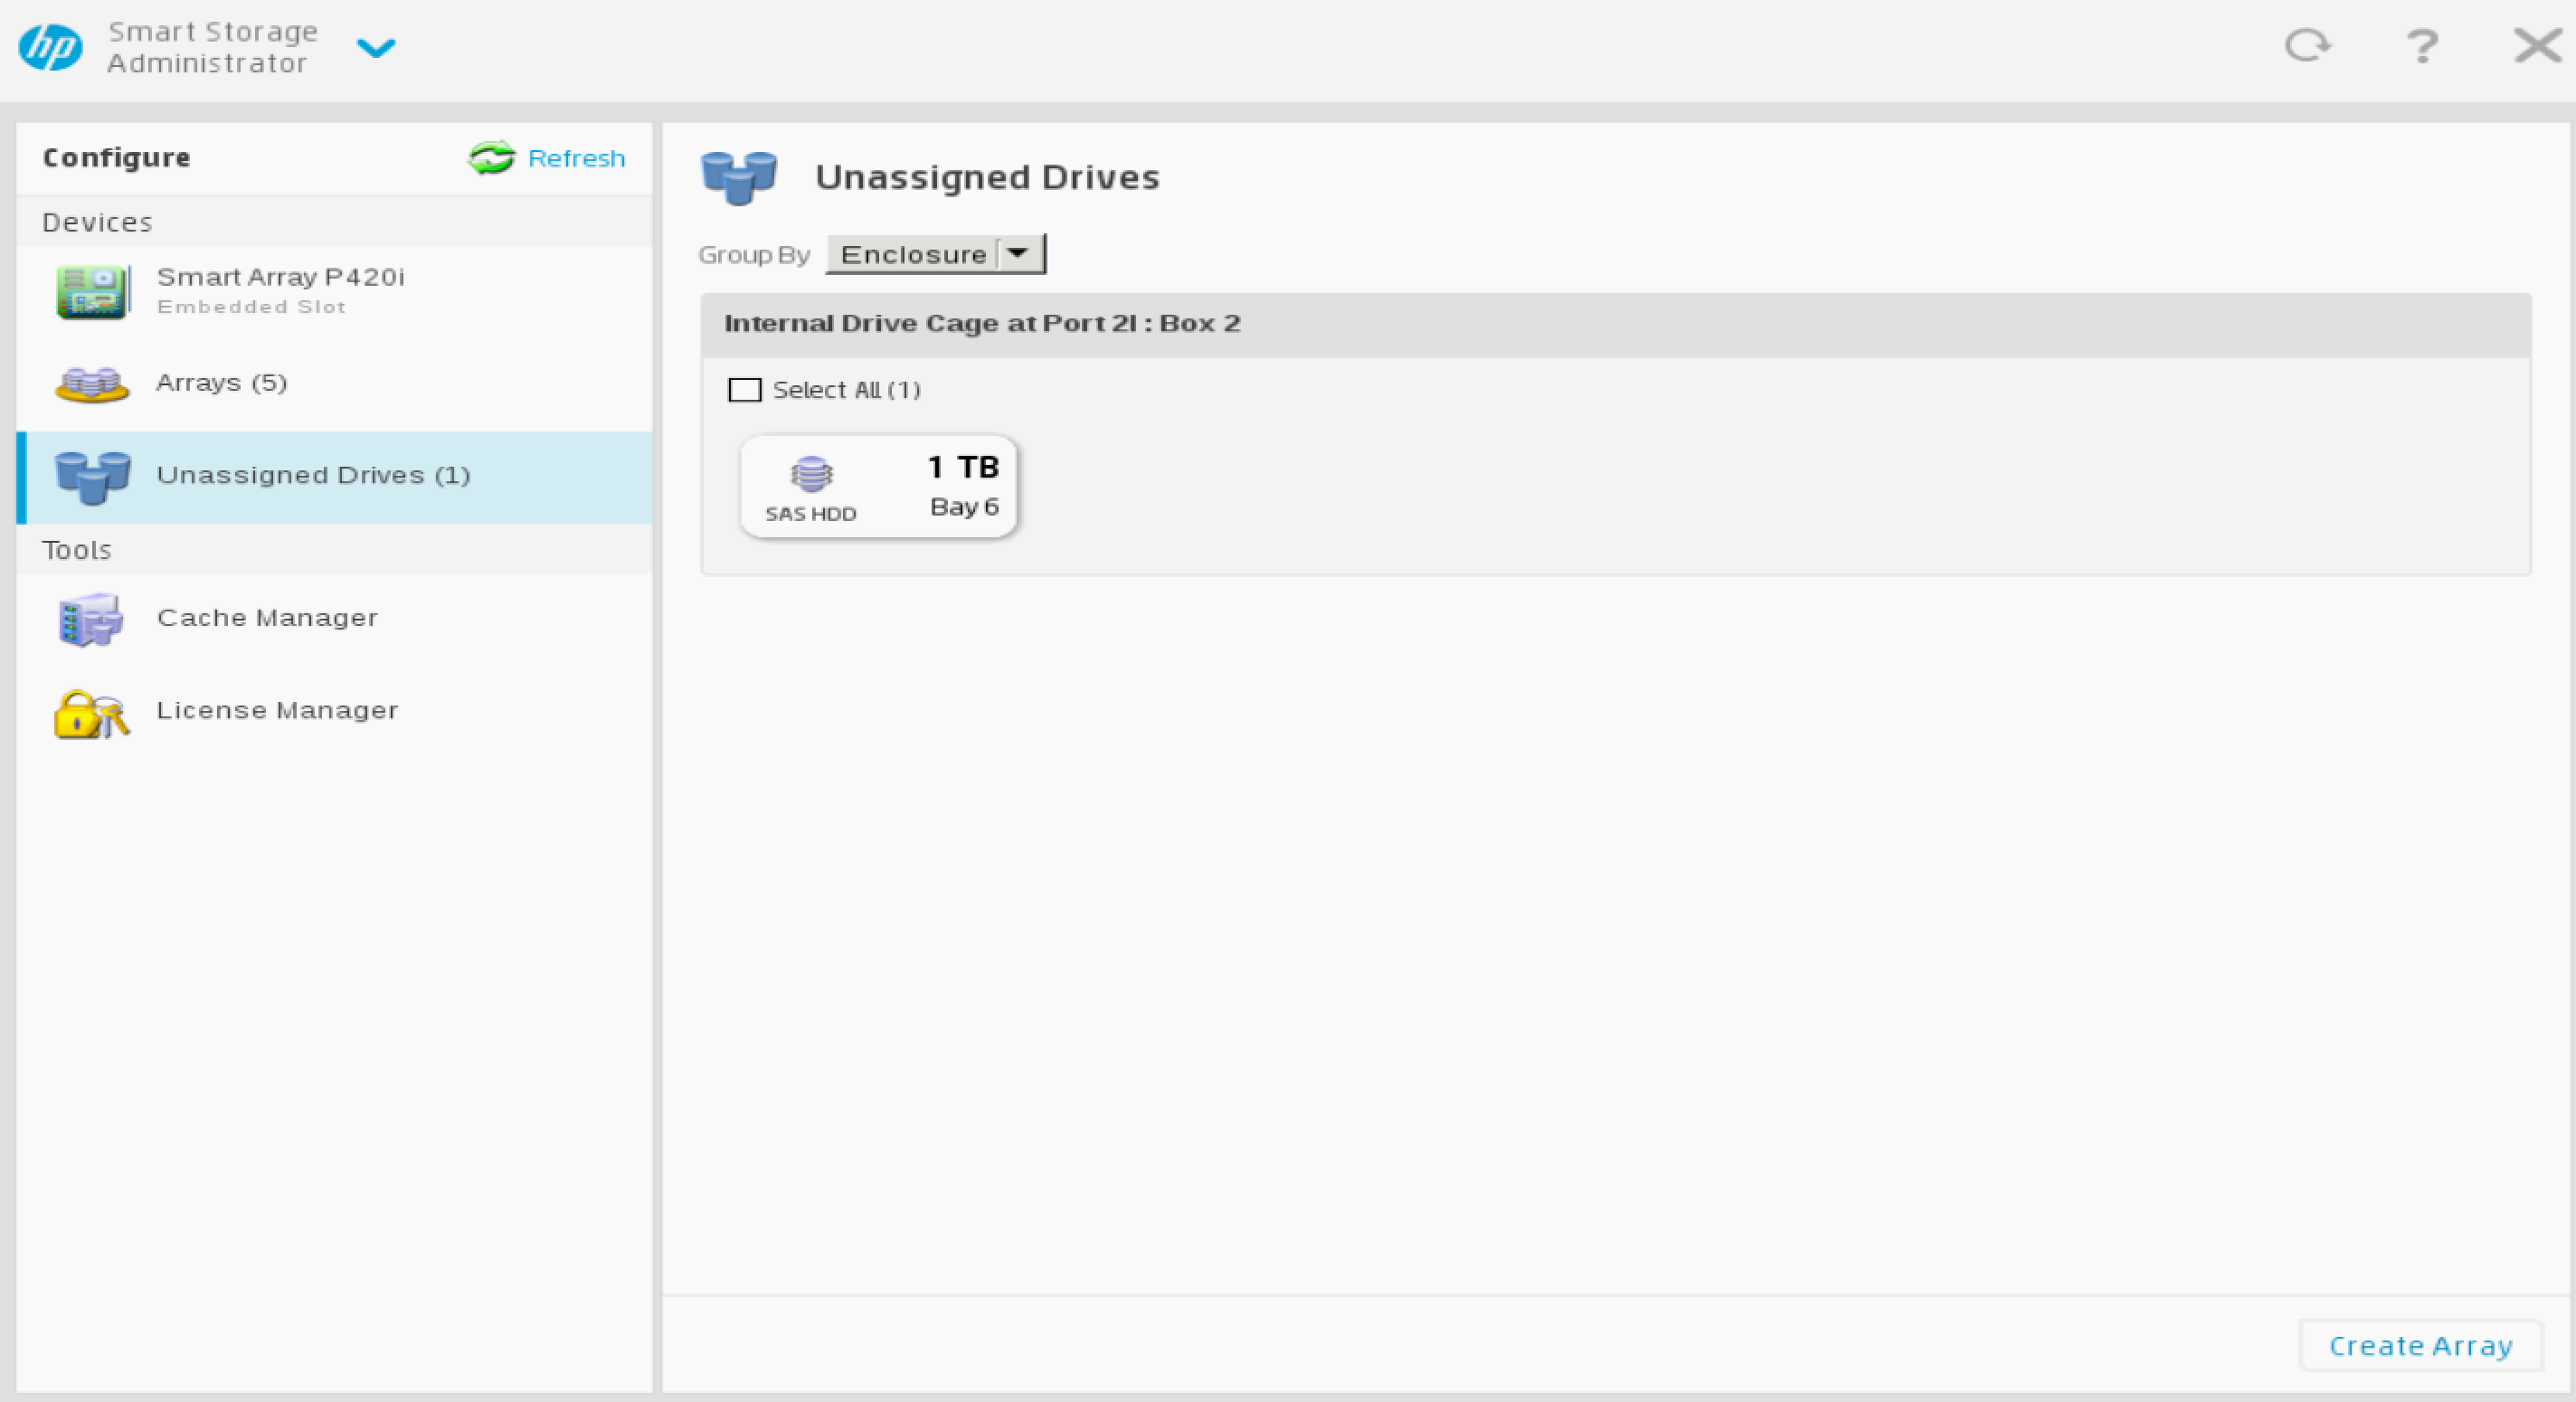This screenshot has height=1402, width=2576.
Task: Open help with the question mark icon
Action: 2421,46
